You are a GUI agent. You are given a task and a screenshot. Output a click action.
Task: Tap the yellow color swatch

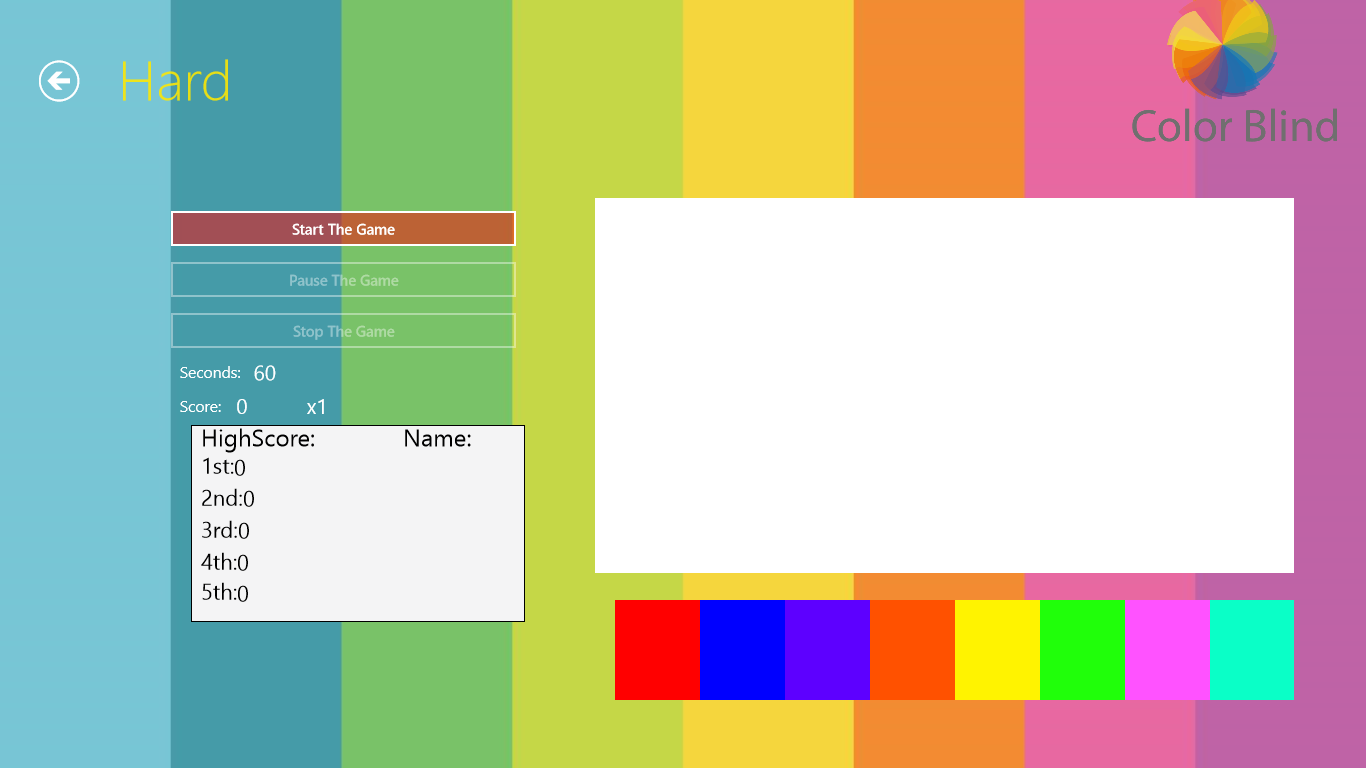point(997,650)
